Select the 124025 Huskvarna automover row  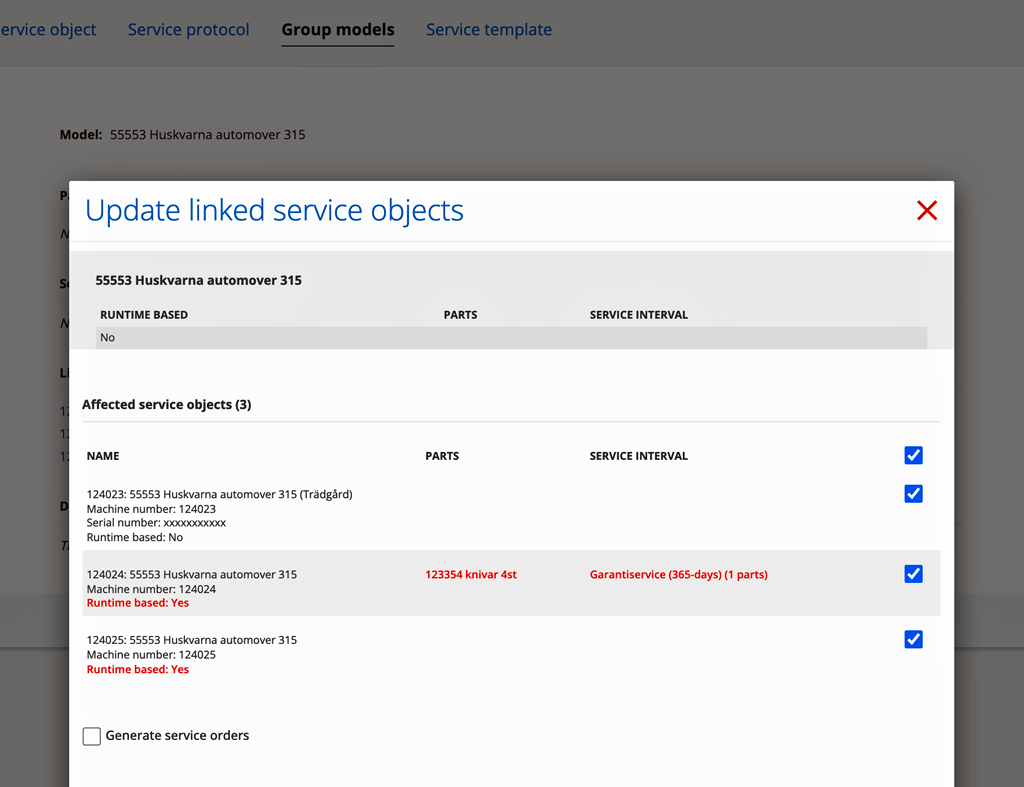(511, 654)
